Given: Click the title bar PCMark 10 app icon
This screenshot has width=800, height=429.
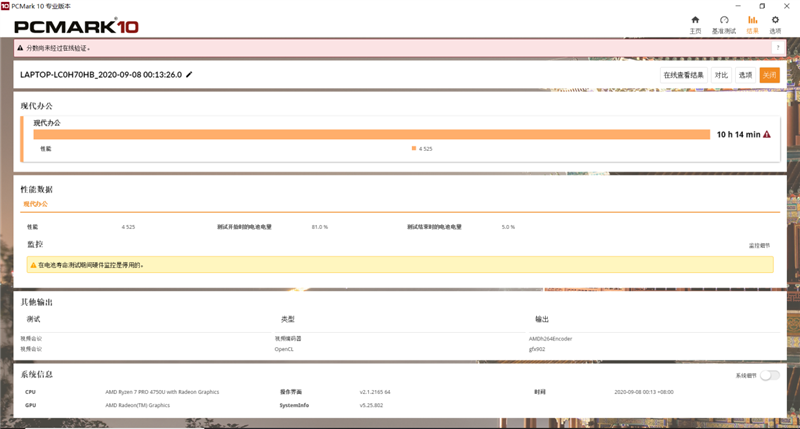Looking at the screenshot, I should pos(5,6).
